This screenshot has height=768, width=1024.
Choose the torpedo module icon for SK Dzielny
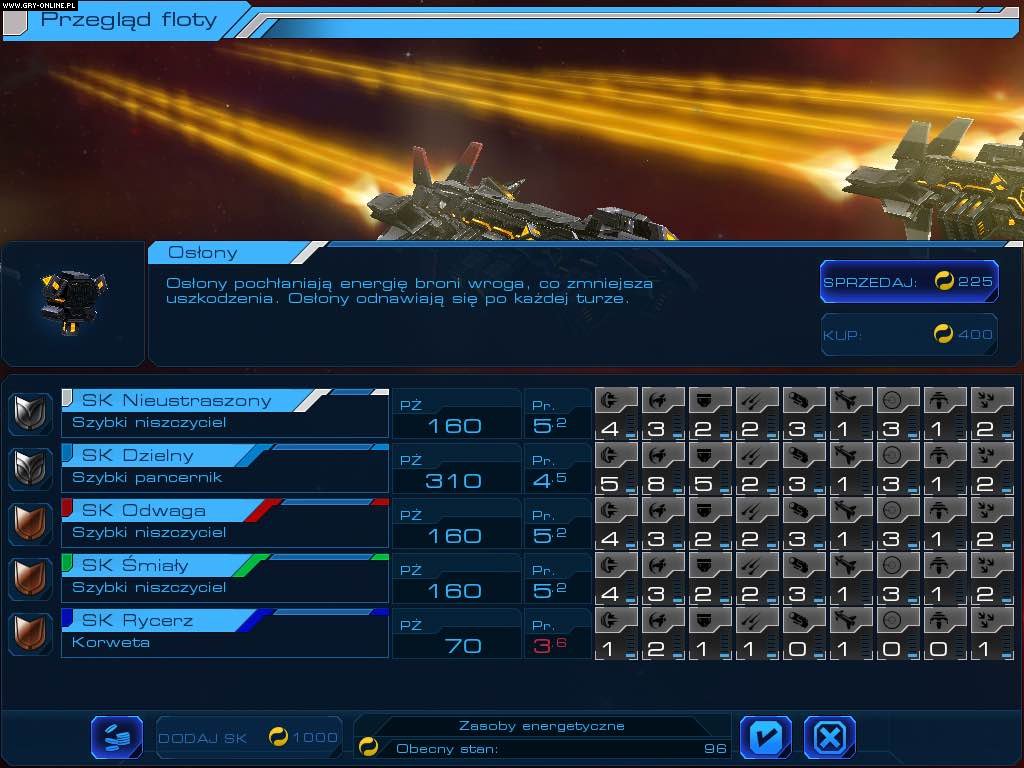point(851,455)
